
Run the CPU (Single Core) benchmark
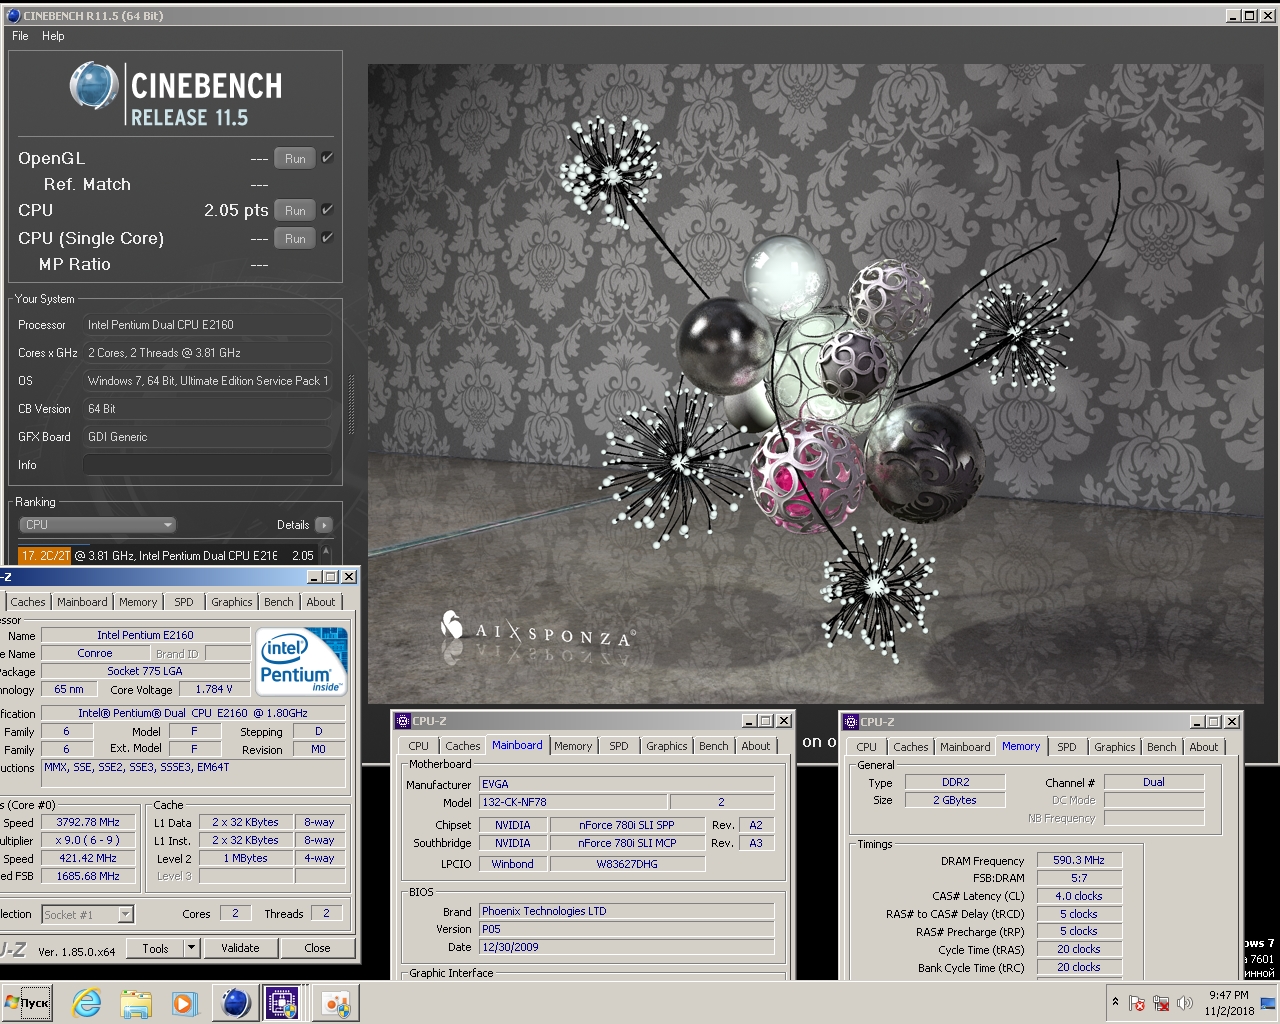pos(295,239)
